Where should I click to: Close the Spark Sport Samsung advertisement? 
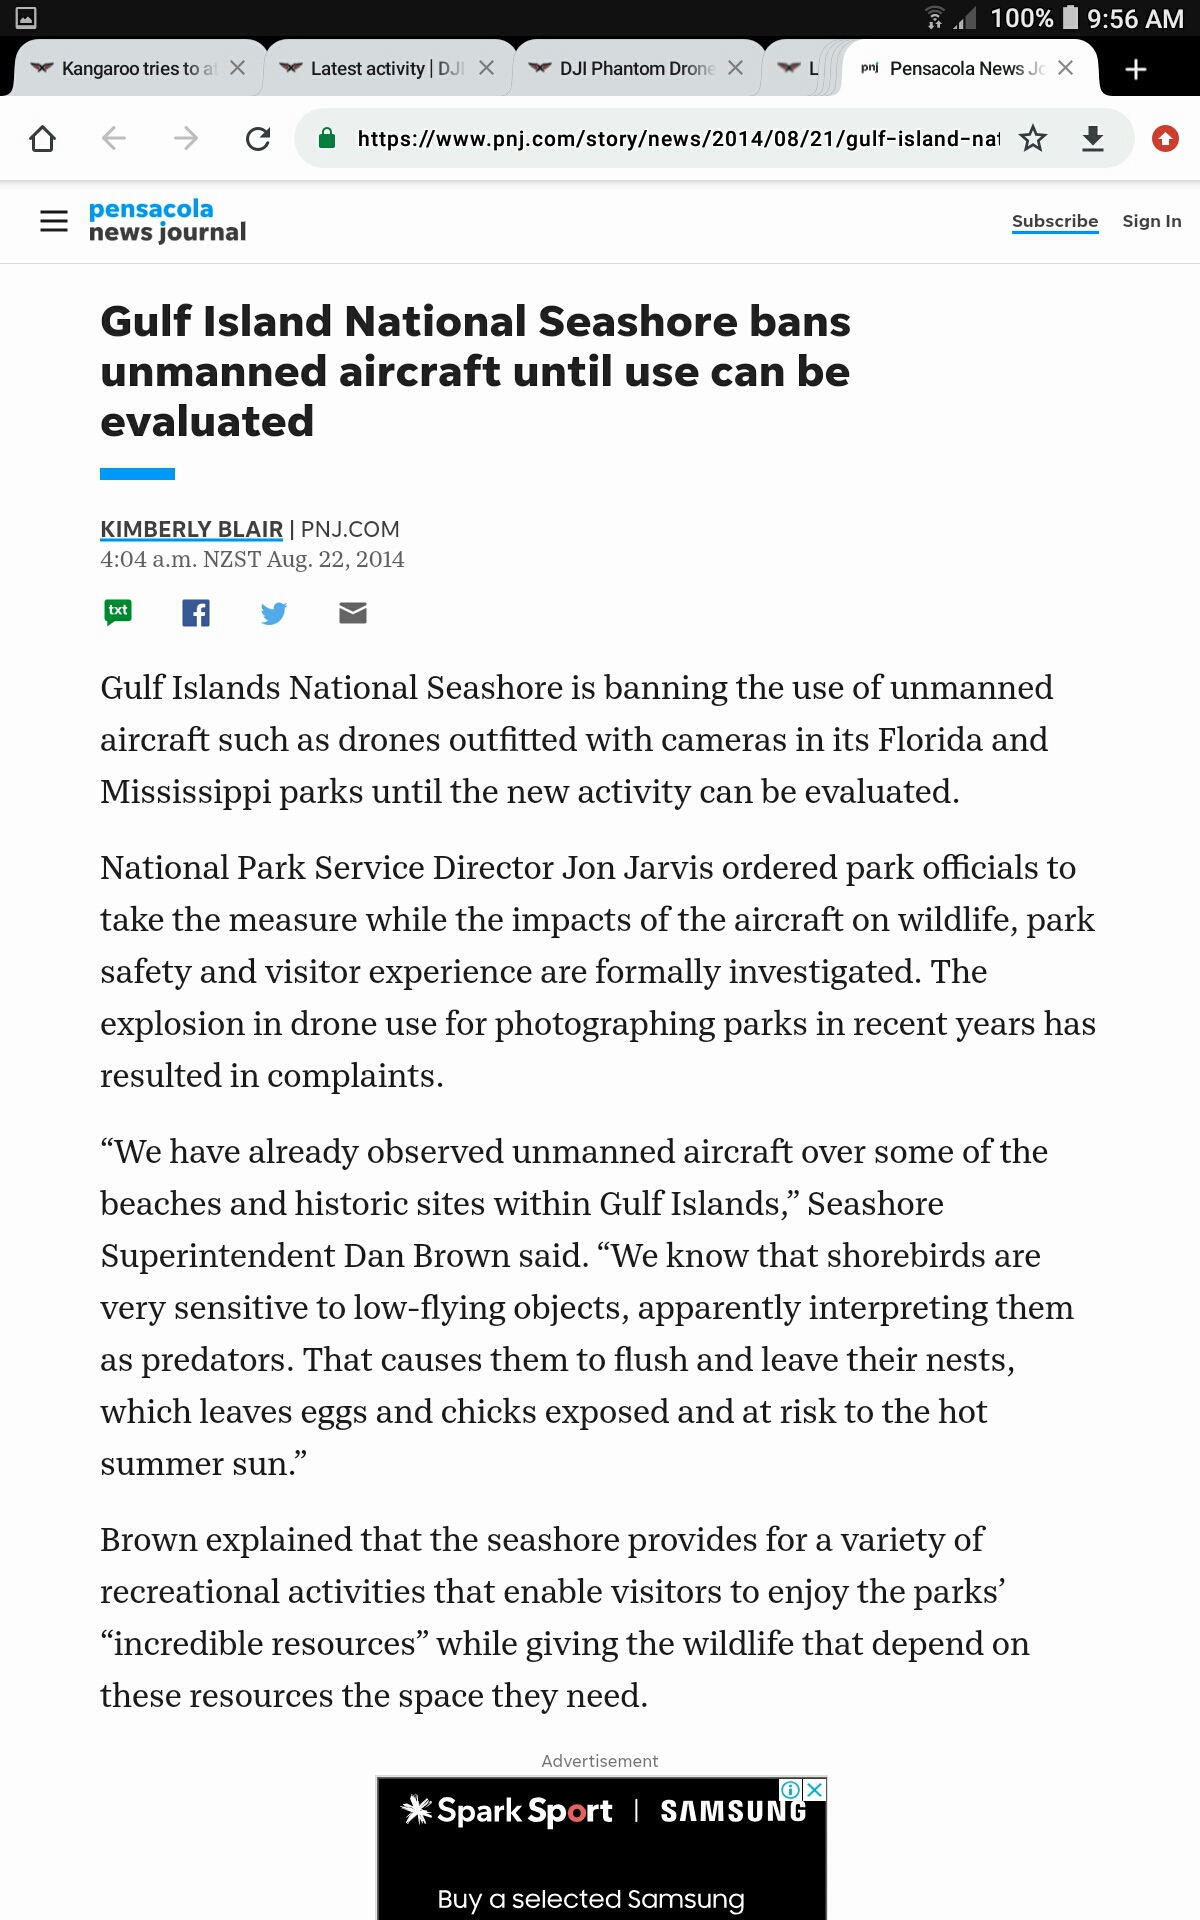(x=815, y=1790)
